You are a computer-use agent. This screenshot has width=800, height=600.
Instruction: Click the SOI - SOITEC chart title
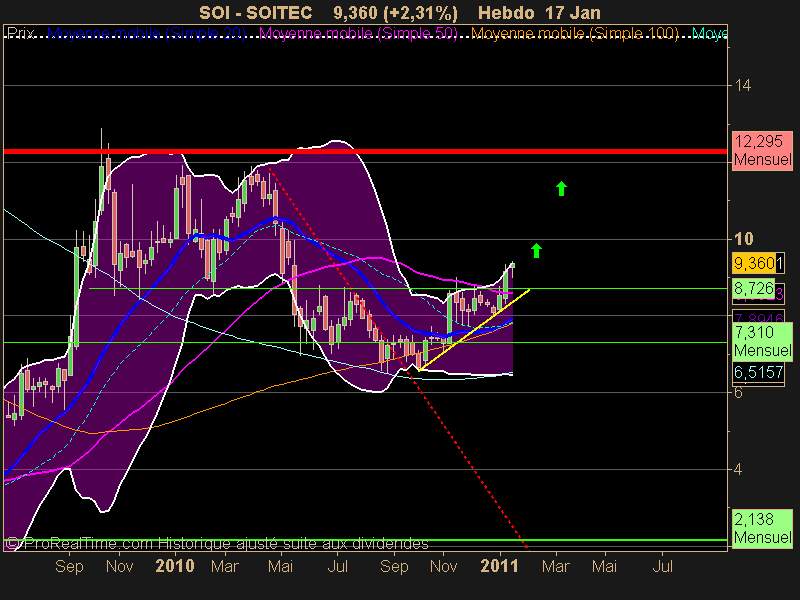(x=255, y=12)
